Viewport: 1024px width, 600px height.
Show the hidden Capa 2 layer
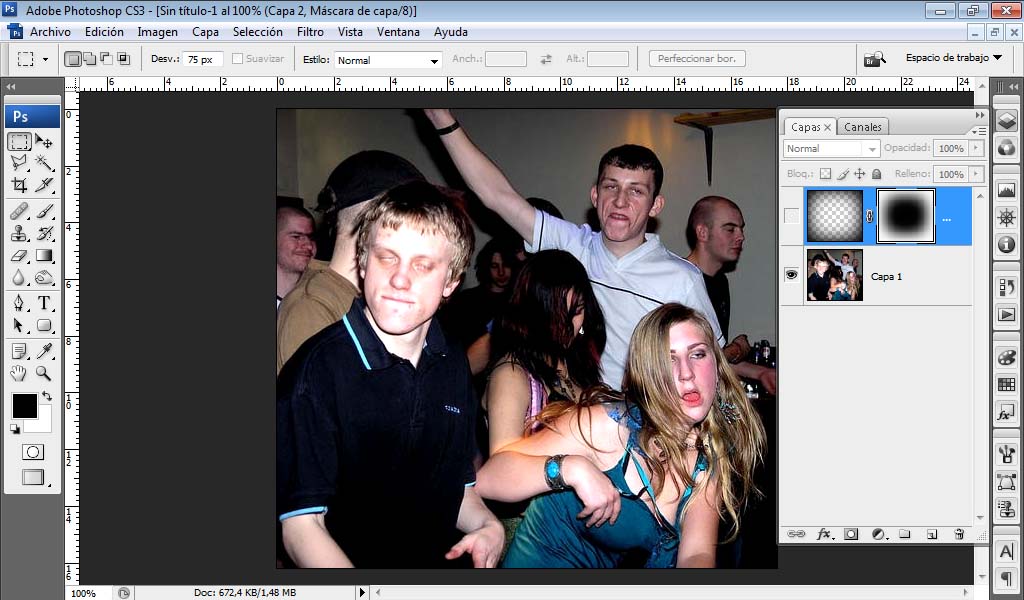(x=792, y=215)
